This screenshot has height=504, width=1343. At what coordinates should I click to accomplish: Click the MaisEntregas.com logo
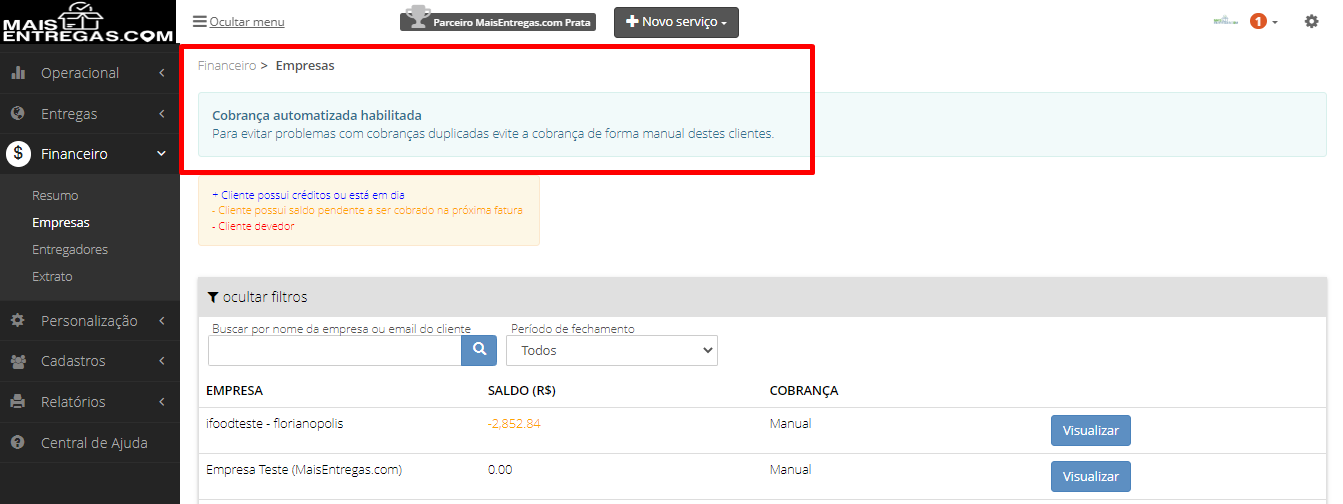pos(89,22)
